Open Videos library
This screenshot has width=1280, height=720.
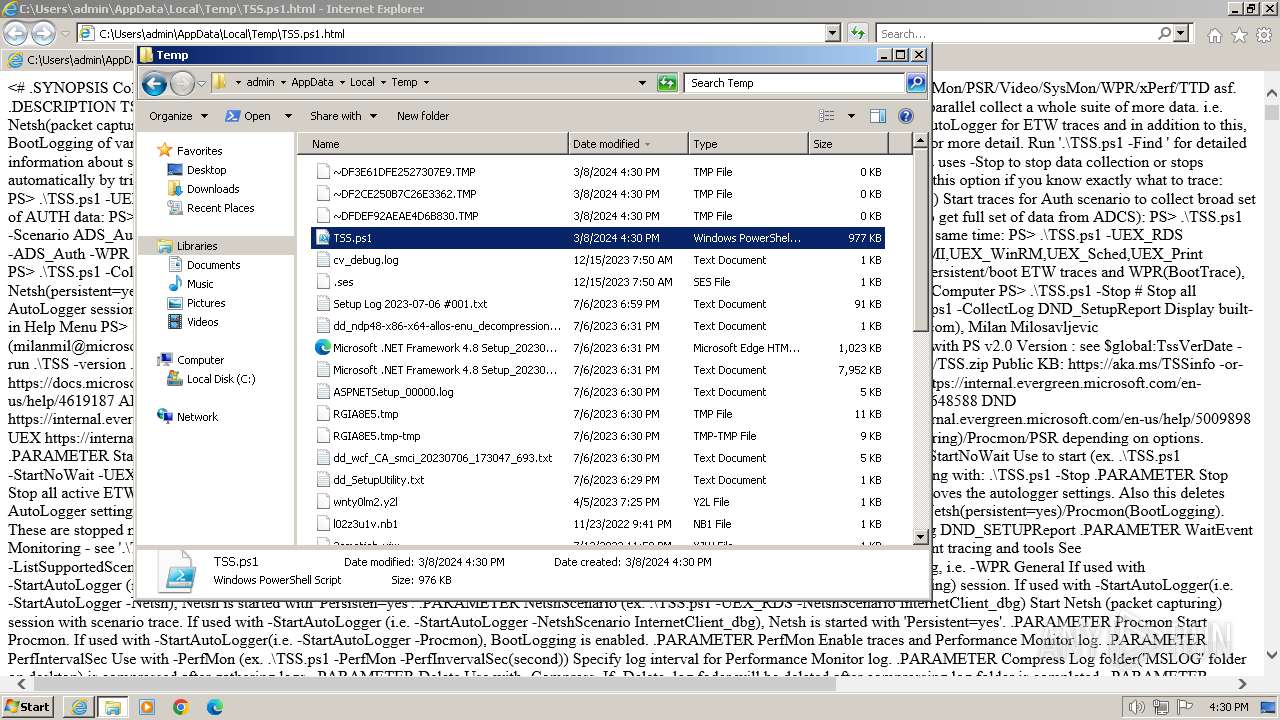pos(202,322)
